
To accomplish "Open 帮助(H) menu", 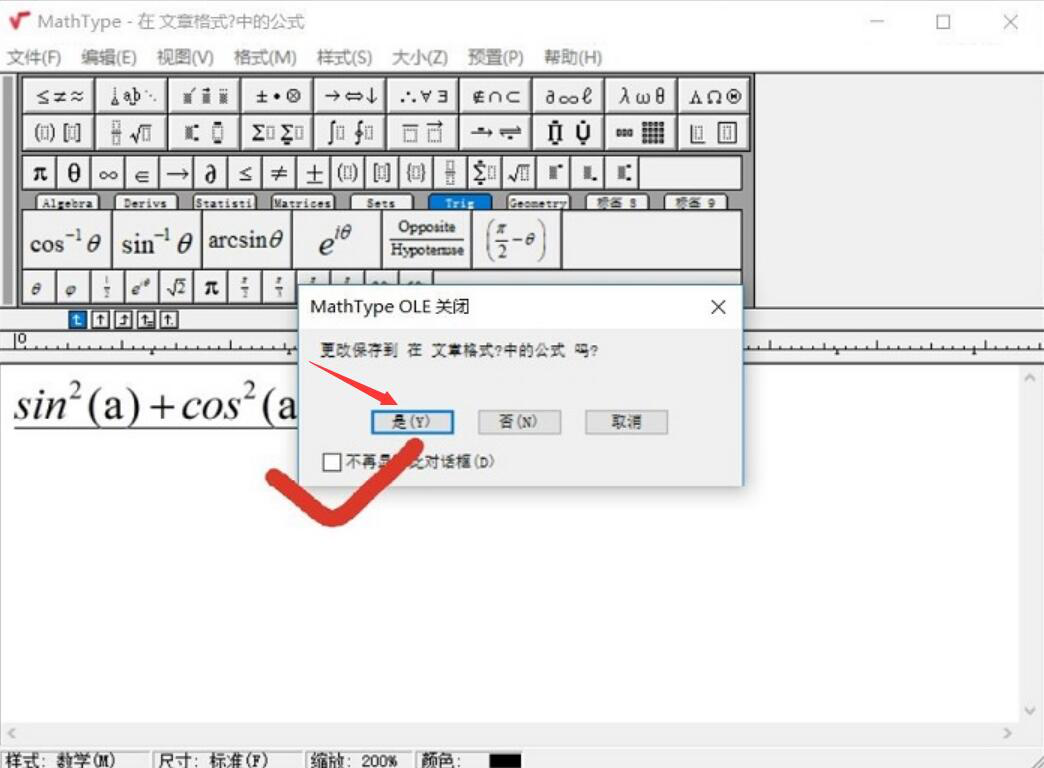I will [573, 57].
